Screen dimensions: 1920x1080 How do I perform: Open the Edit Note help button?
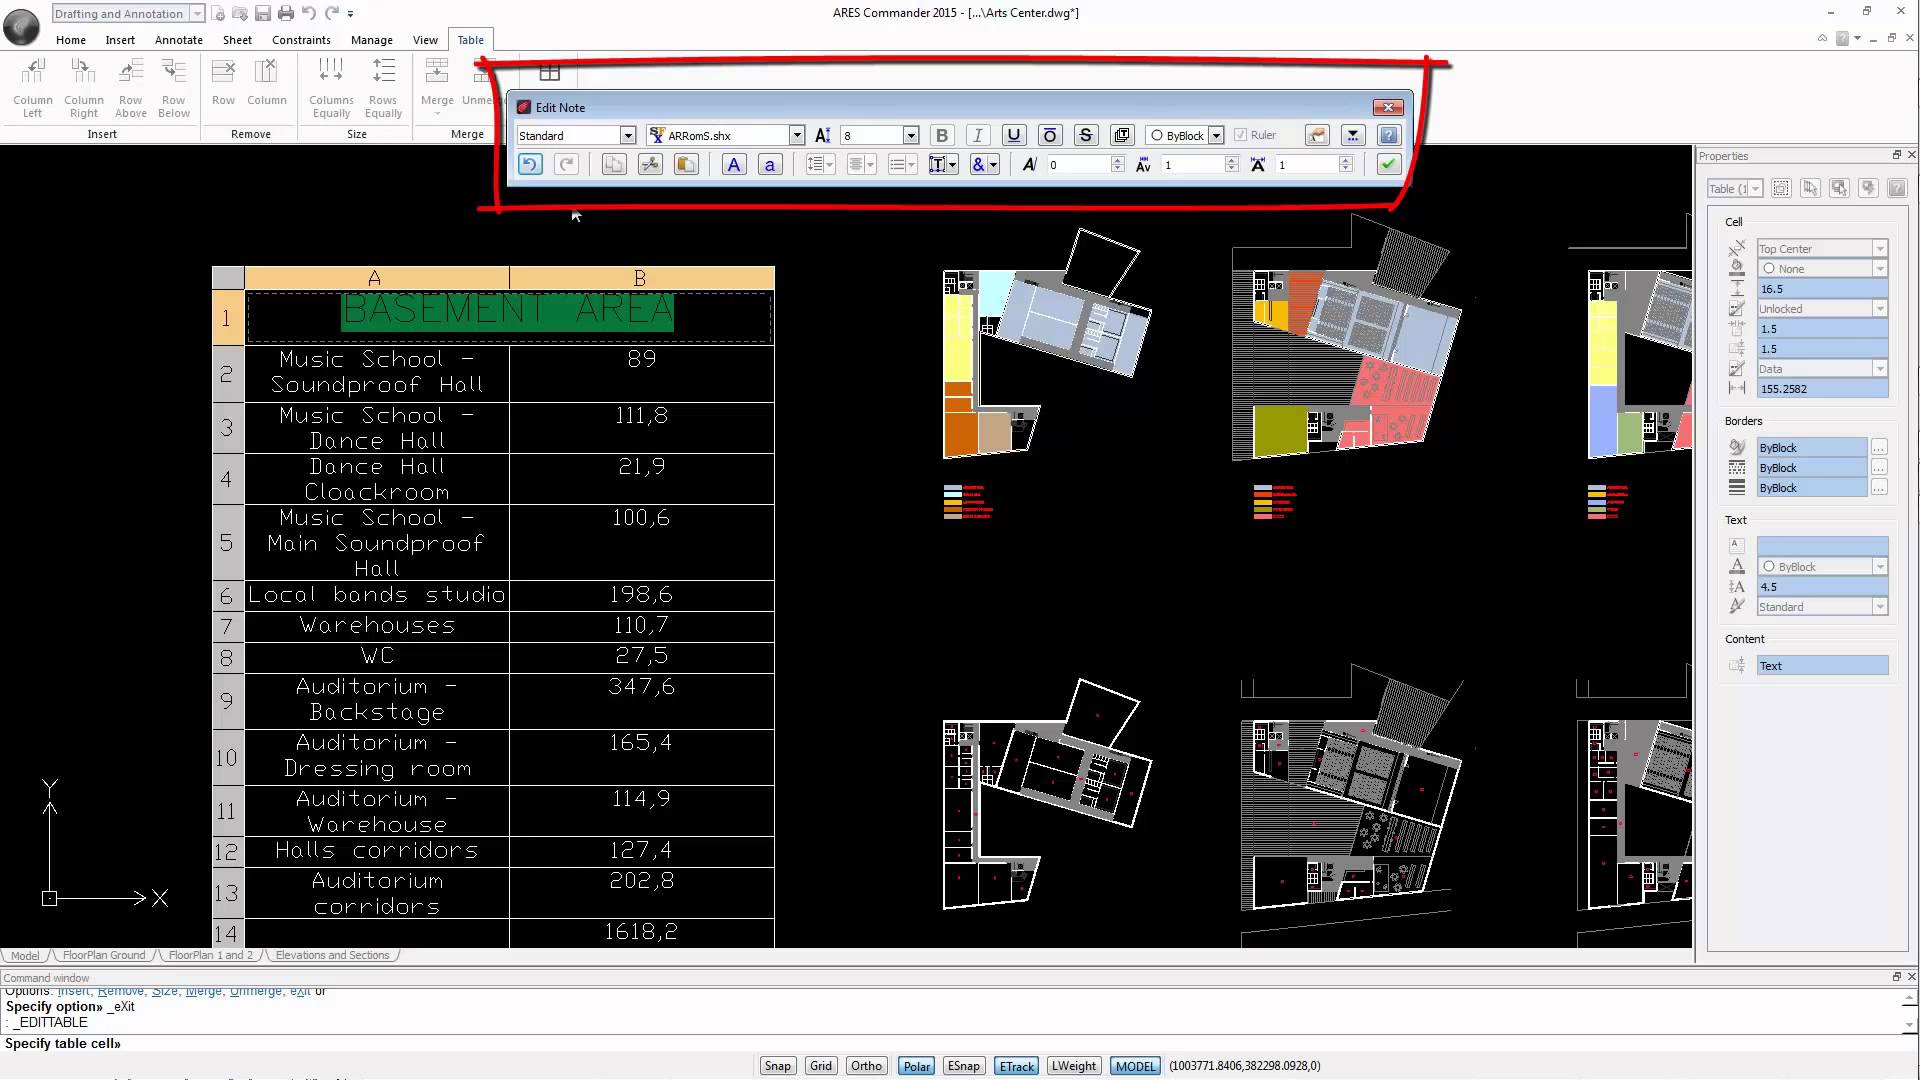point(1389,135)
